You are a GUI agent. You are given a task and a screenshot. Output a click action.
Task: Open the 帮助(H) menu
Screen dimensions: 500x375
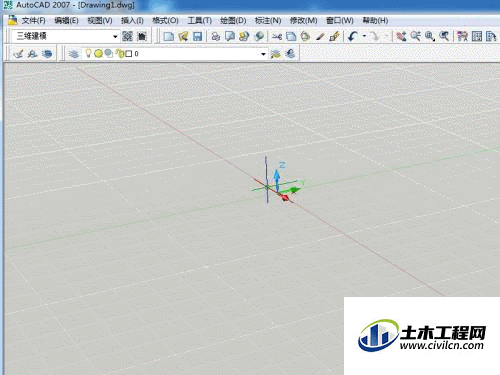[x=375, y=21]
